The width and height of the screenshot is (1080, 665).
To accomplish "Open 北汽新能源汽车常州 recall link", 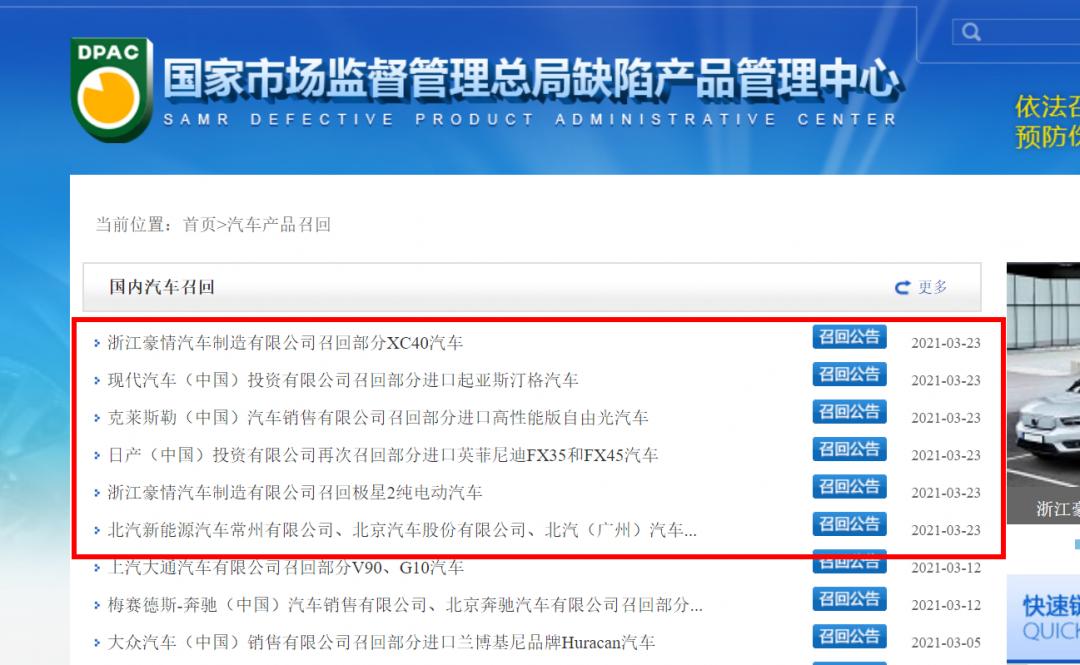I will pyautogui.click(x=402, y=530).
